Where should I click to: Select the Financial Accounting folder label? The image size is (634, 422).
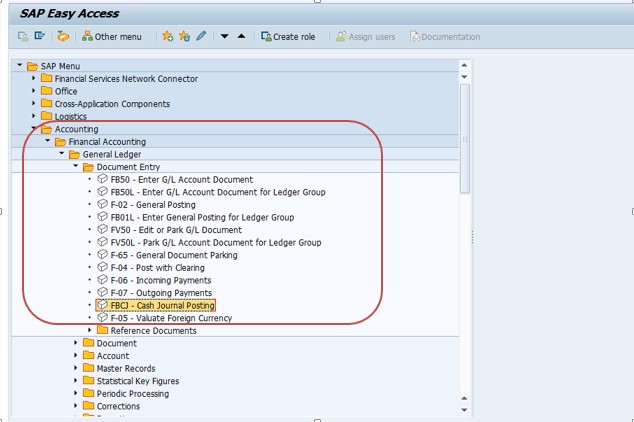(x=107, y=141)
